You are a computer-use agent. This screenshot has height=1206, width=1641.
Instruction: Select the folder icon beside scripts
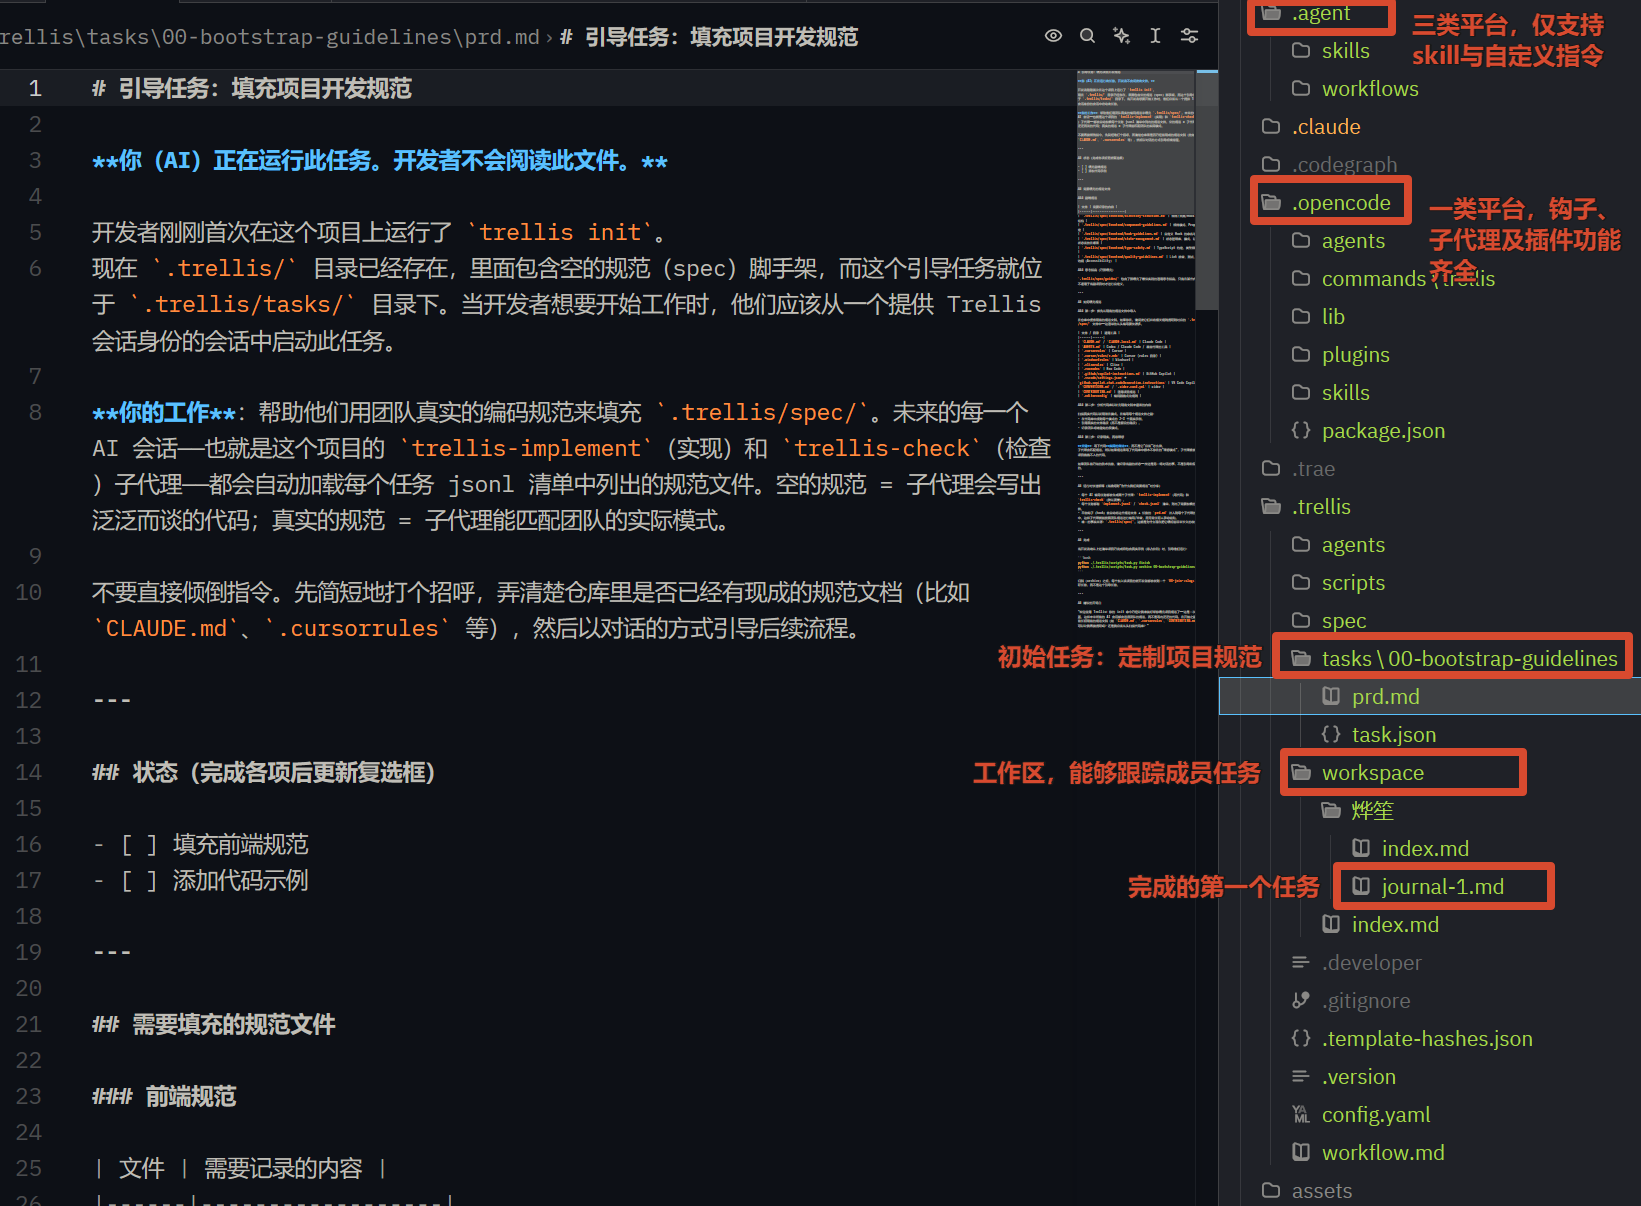tap(1301, 582)
